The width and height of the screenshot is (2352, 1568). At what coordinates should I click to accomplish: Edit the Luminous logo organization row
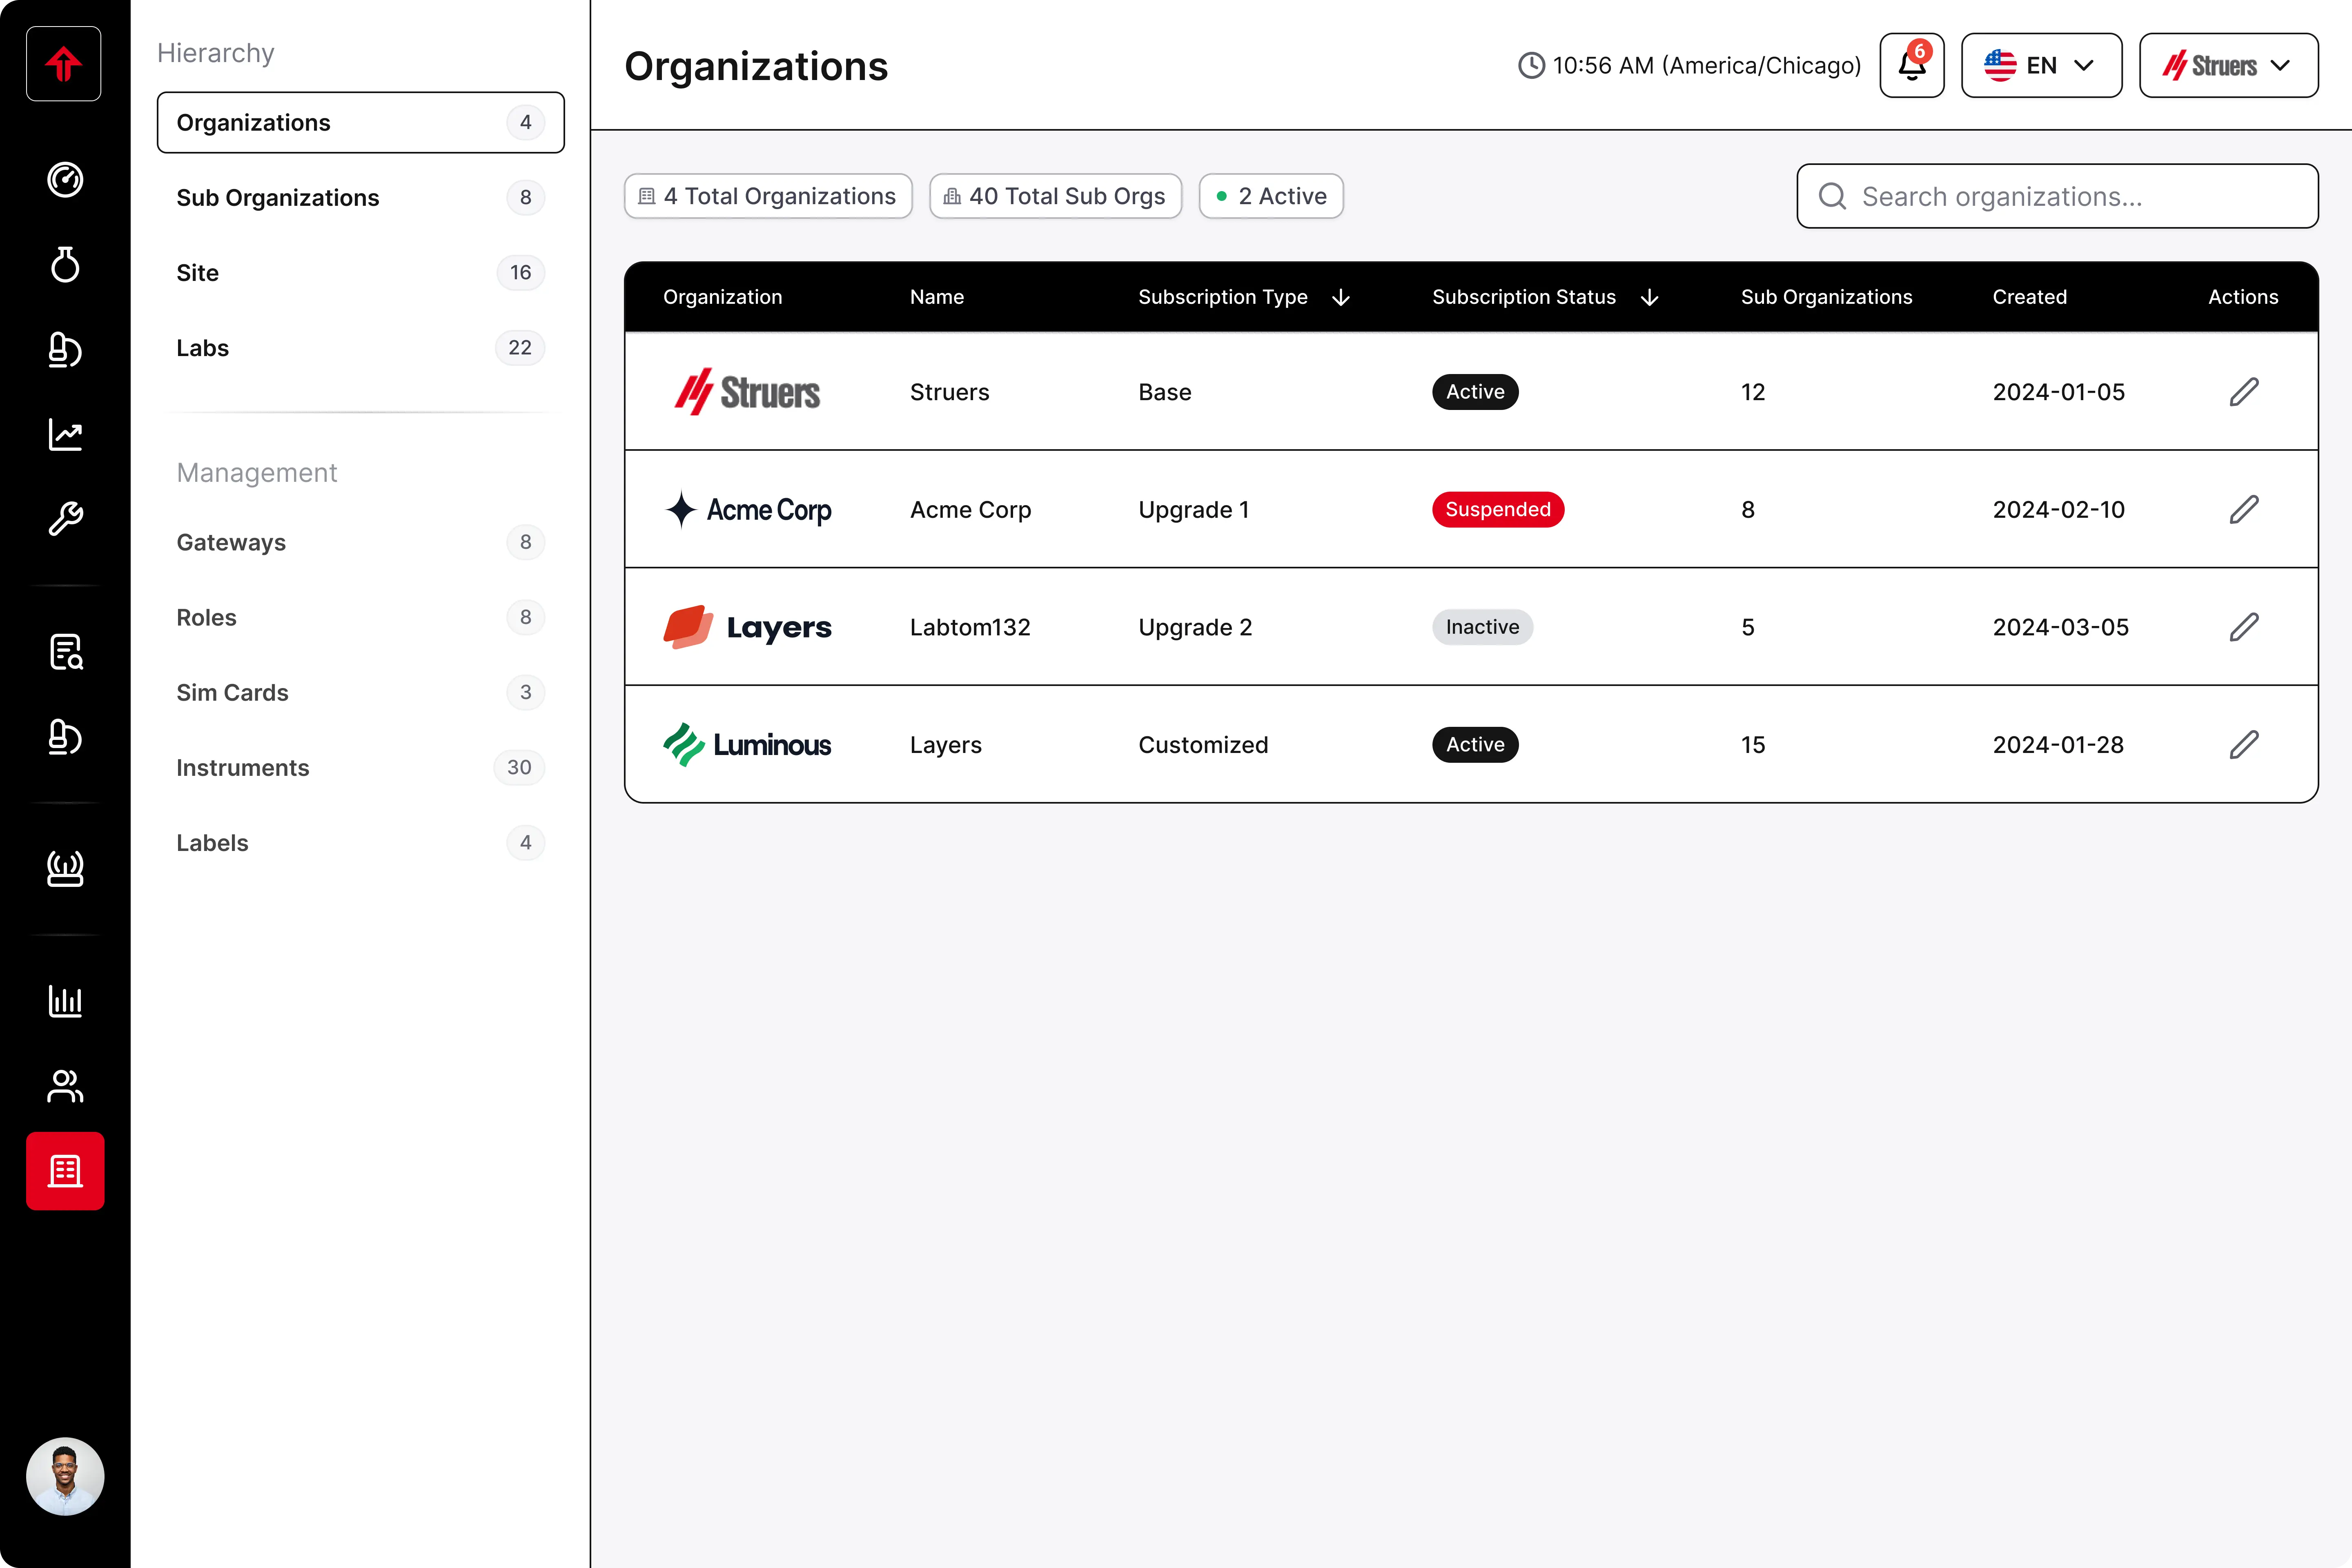(x=2244, y=745)
